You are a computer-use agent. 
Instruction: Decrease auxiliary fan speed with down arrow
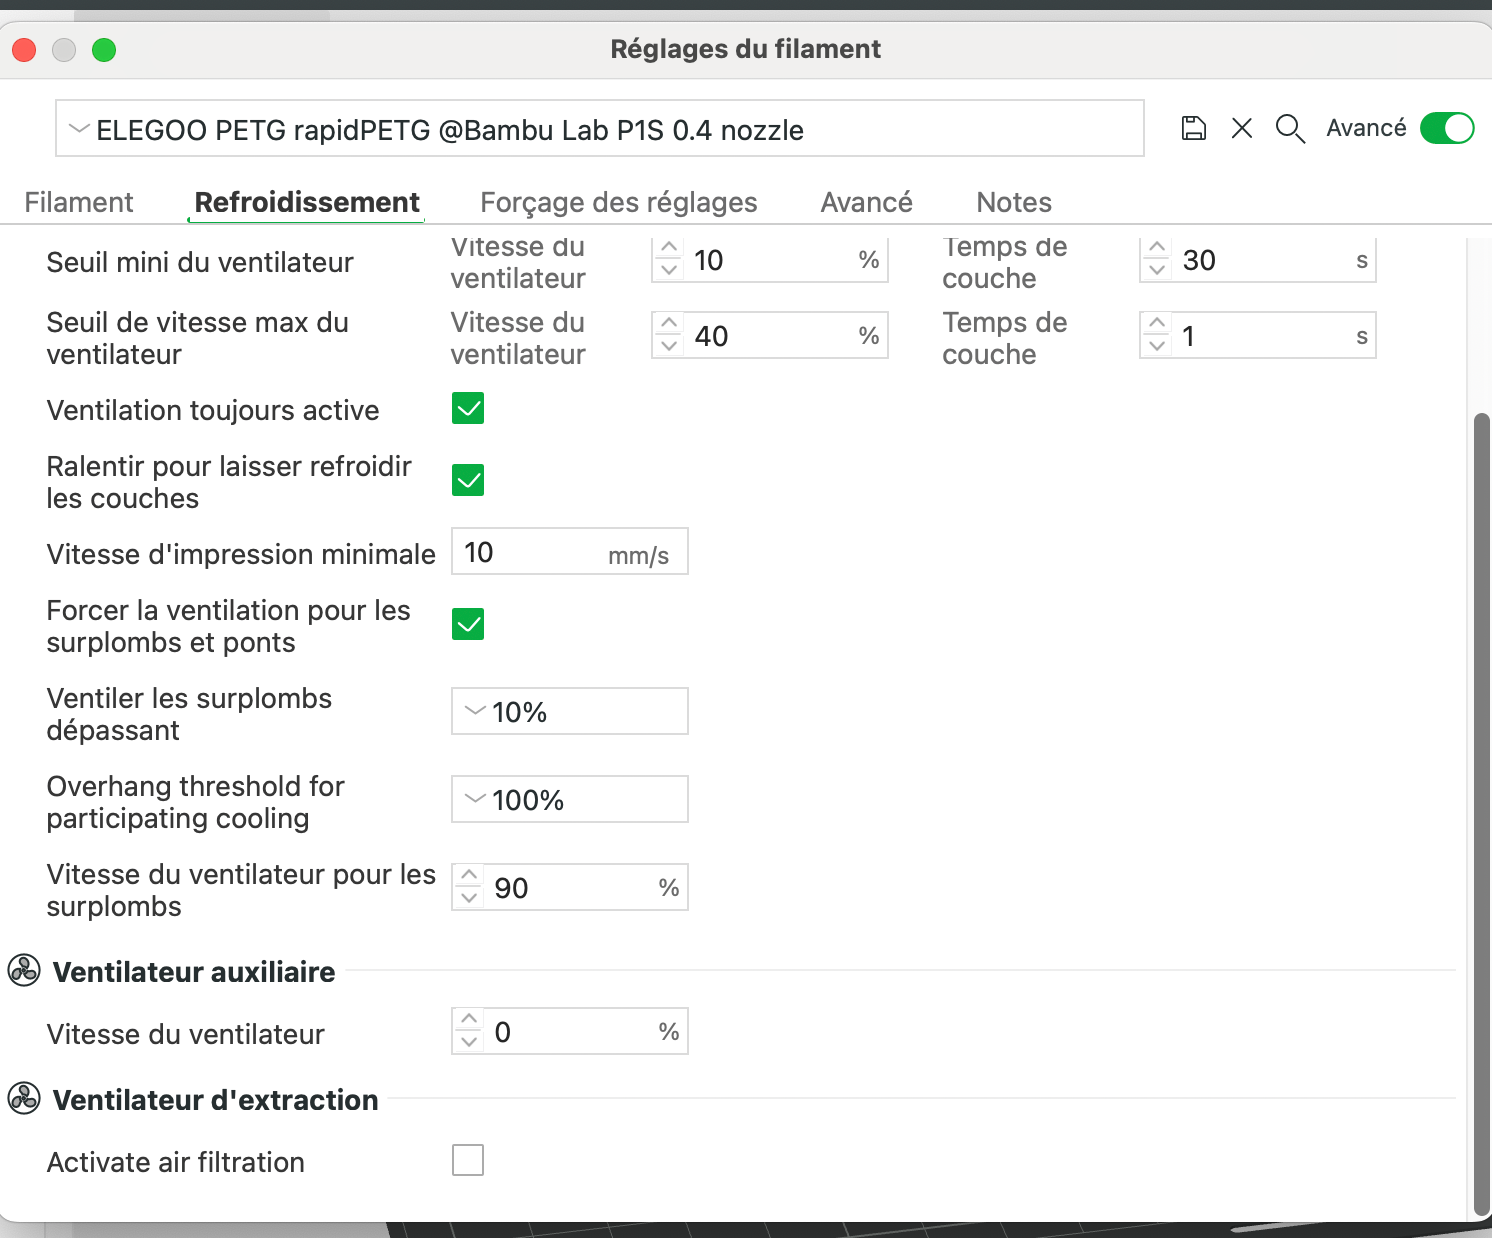coord(469,1042)
